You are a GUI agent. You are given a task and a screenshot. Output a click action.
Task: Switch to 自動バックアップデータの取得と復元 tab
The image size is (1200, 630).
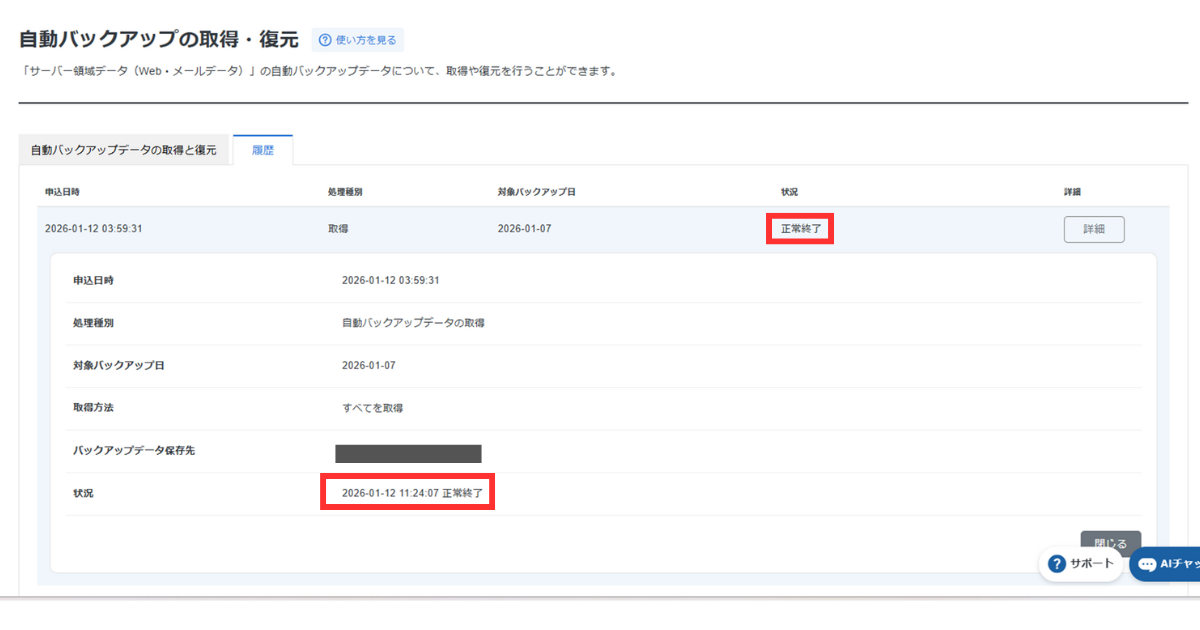tap(123, 150)
